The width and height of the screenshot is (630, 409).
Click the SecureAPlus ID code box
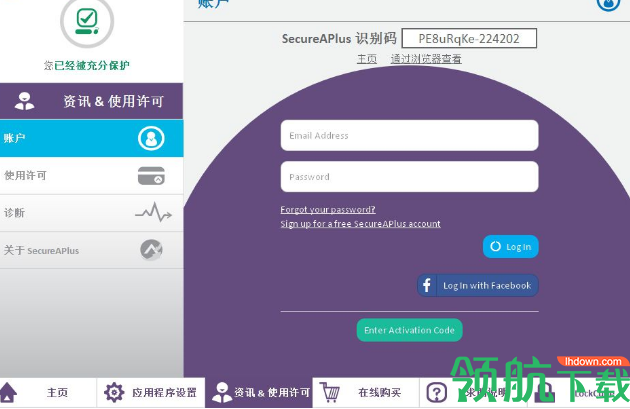pos(469,39)
